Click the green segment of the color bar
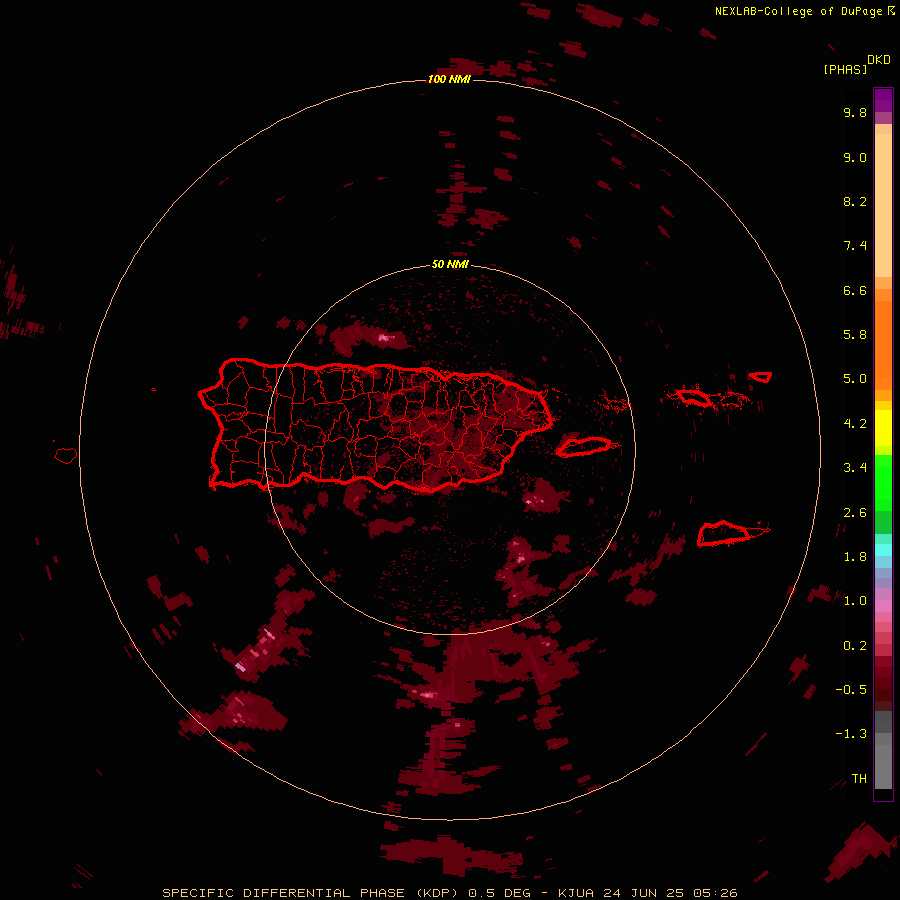The image size is (900, 900). (883, 482)
